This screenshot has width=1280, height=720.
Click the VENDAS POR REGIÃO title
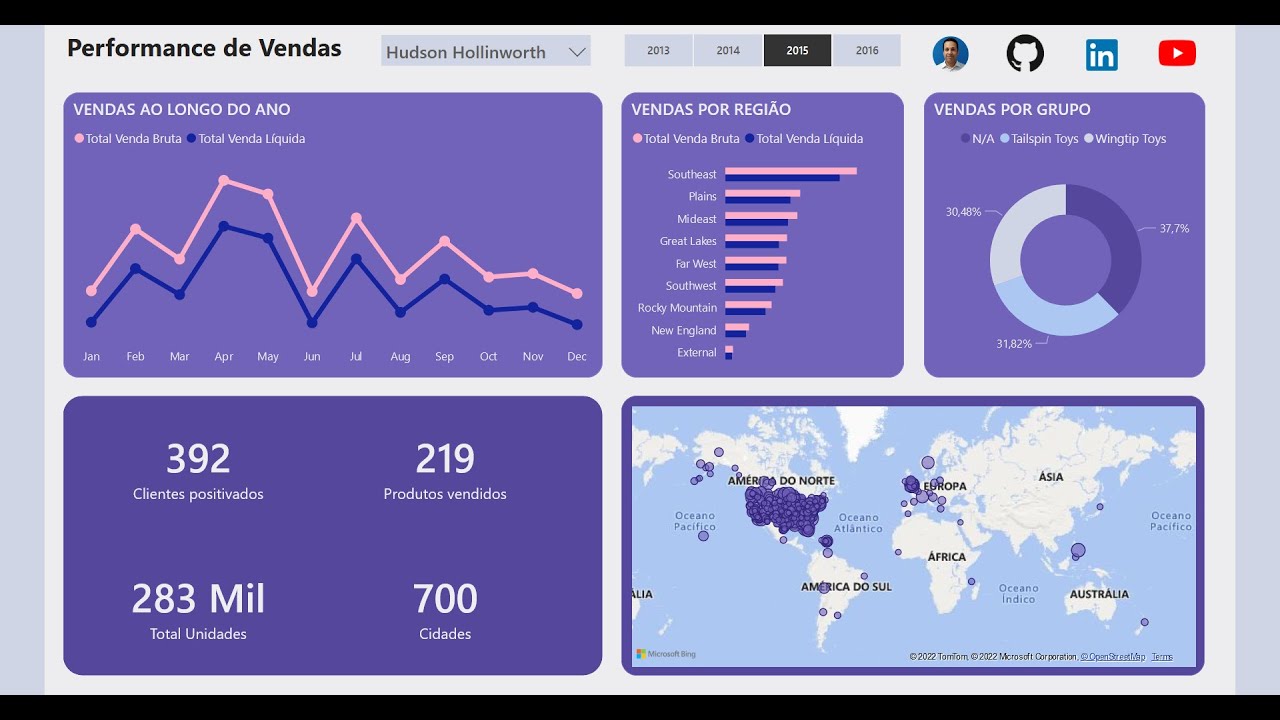711,109
